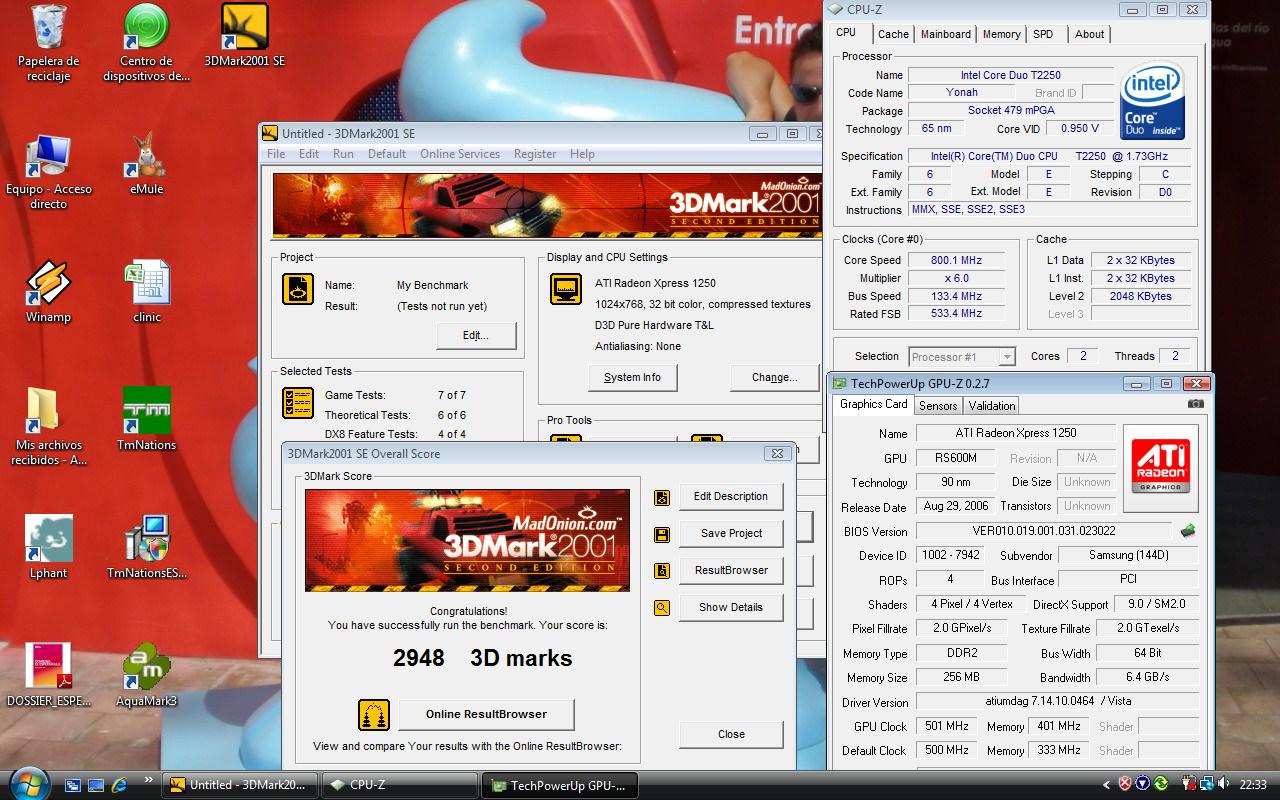This screenshot has height=800, width=1280.
Task: Click the Project clipboard icon in 3DMark
Action: tap(298, 289)
